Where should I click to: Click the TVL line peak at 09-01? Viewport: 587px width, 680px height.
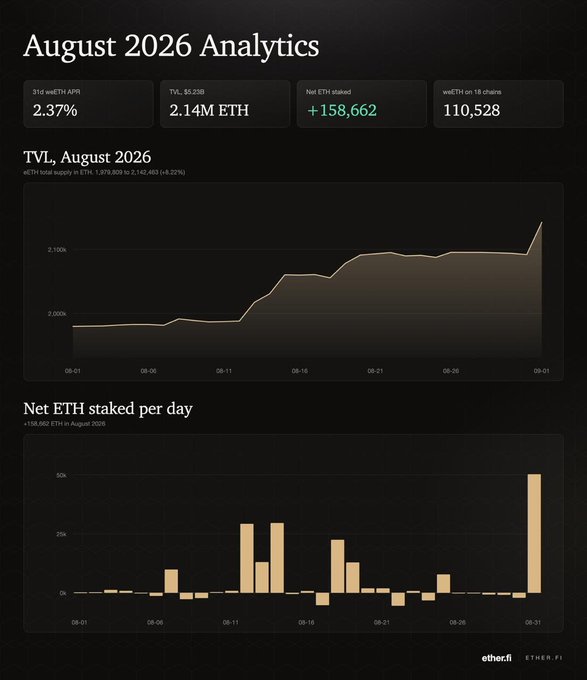[x=541, y=222]
